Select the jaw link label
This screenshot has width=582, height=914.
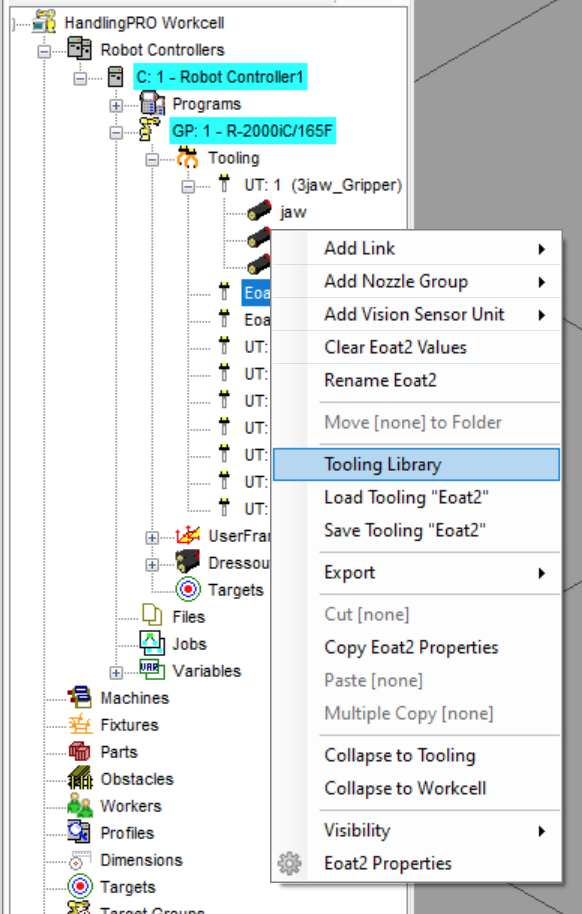click(x=293, y=212)
